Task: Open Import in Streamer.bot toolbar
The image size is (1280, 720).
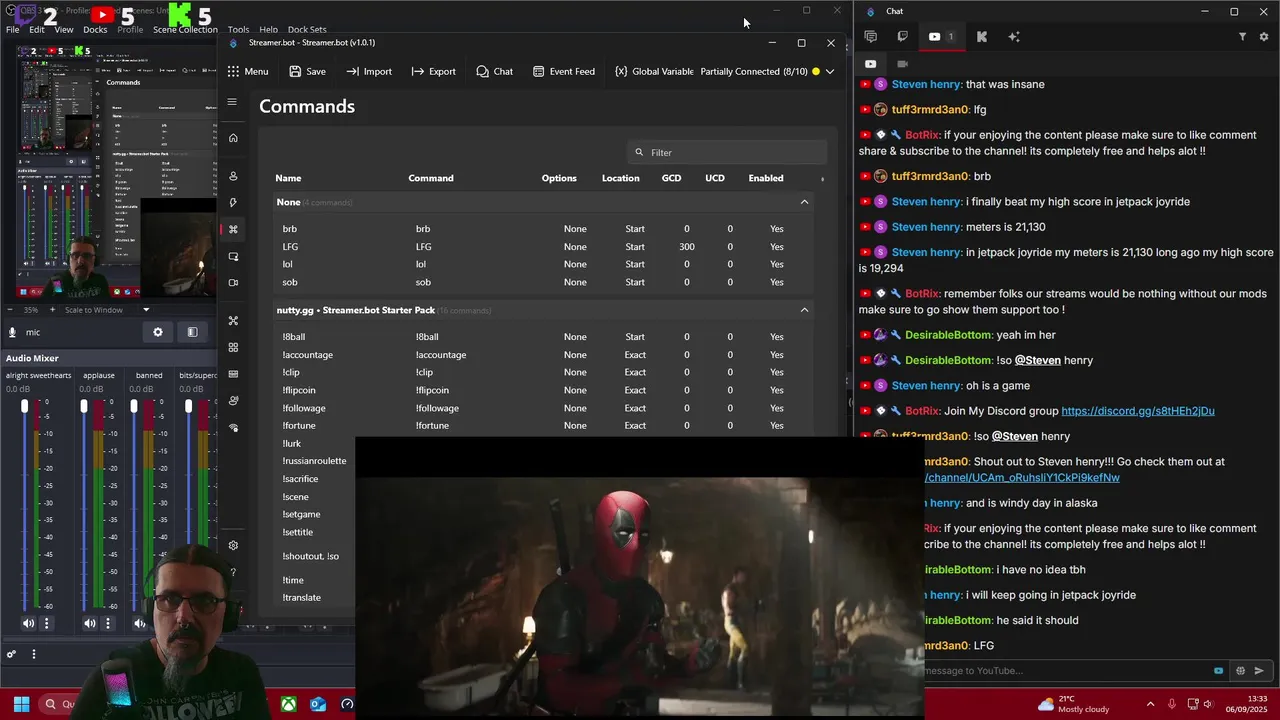Action: coord(369,72)
